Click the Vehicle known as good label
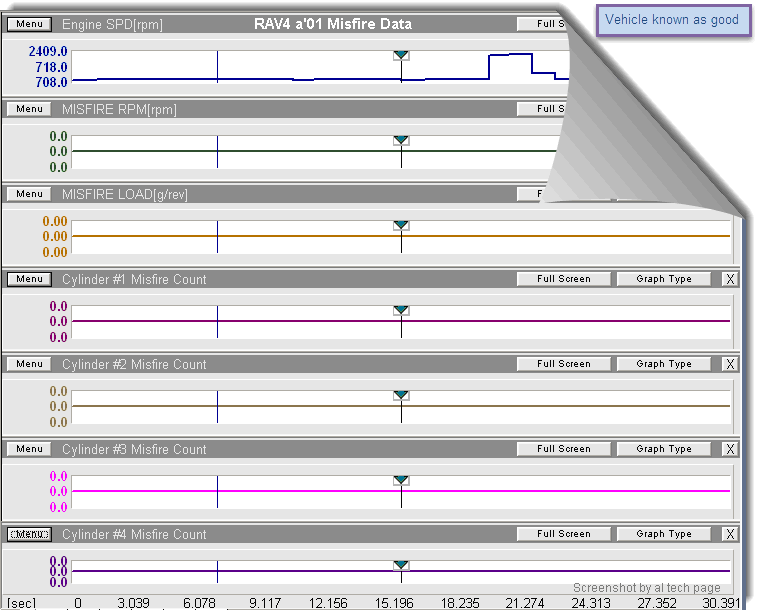The width and height of the screenshot is (758, 610). point(672,20)
